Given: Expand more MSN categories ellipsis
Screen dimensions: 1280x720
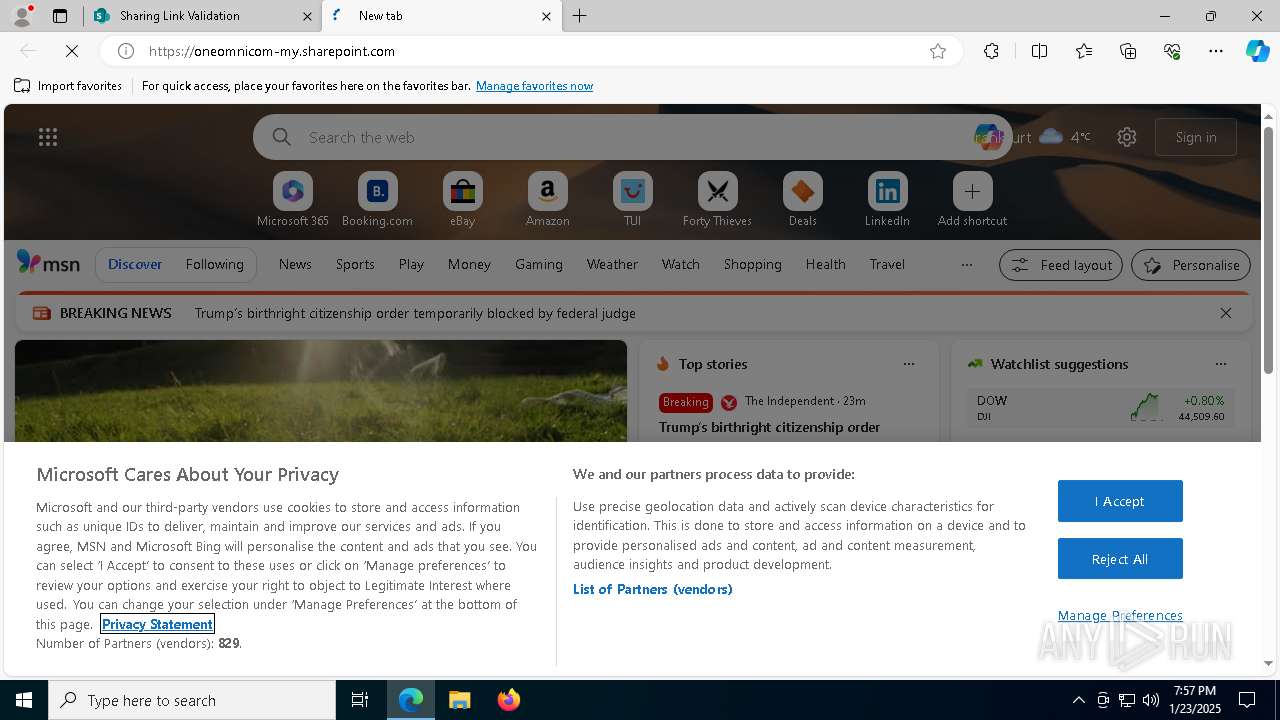Looking at the screenshot, I should [x=966, y=265].
